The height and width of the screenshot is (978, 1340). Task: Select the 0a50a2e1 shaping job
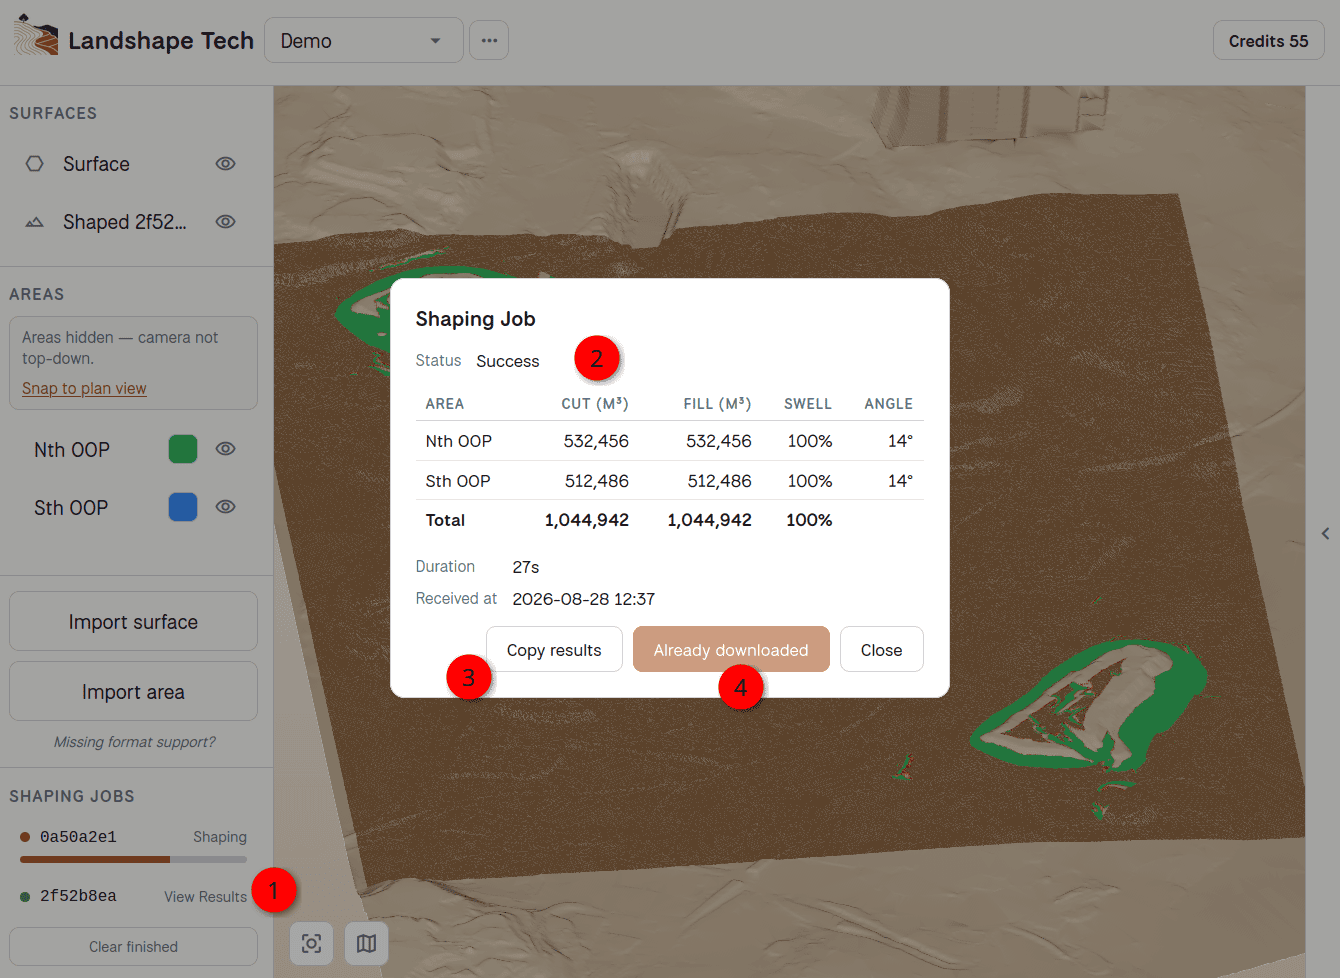[x=78, y=837]
